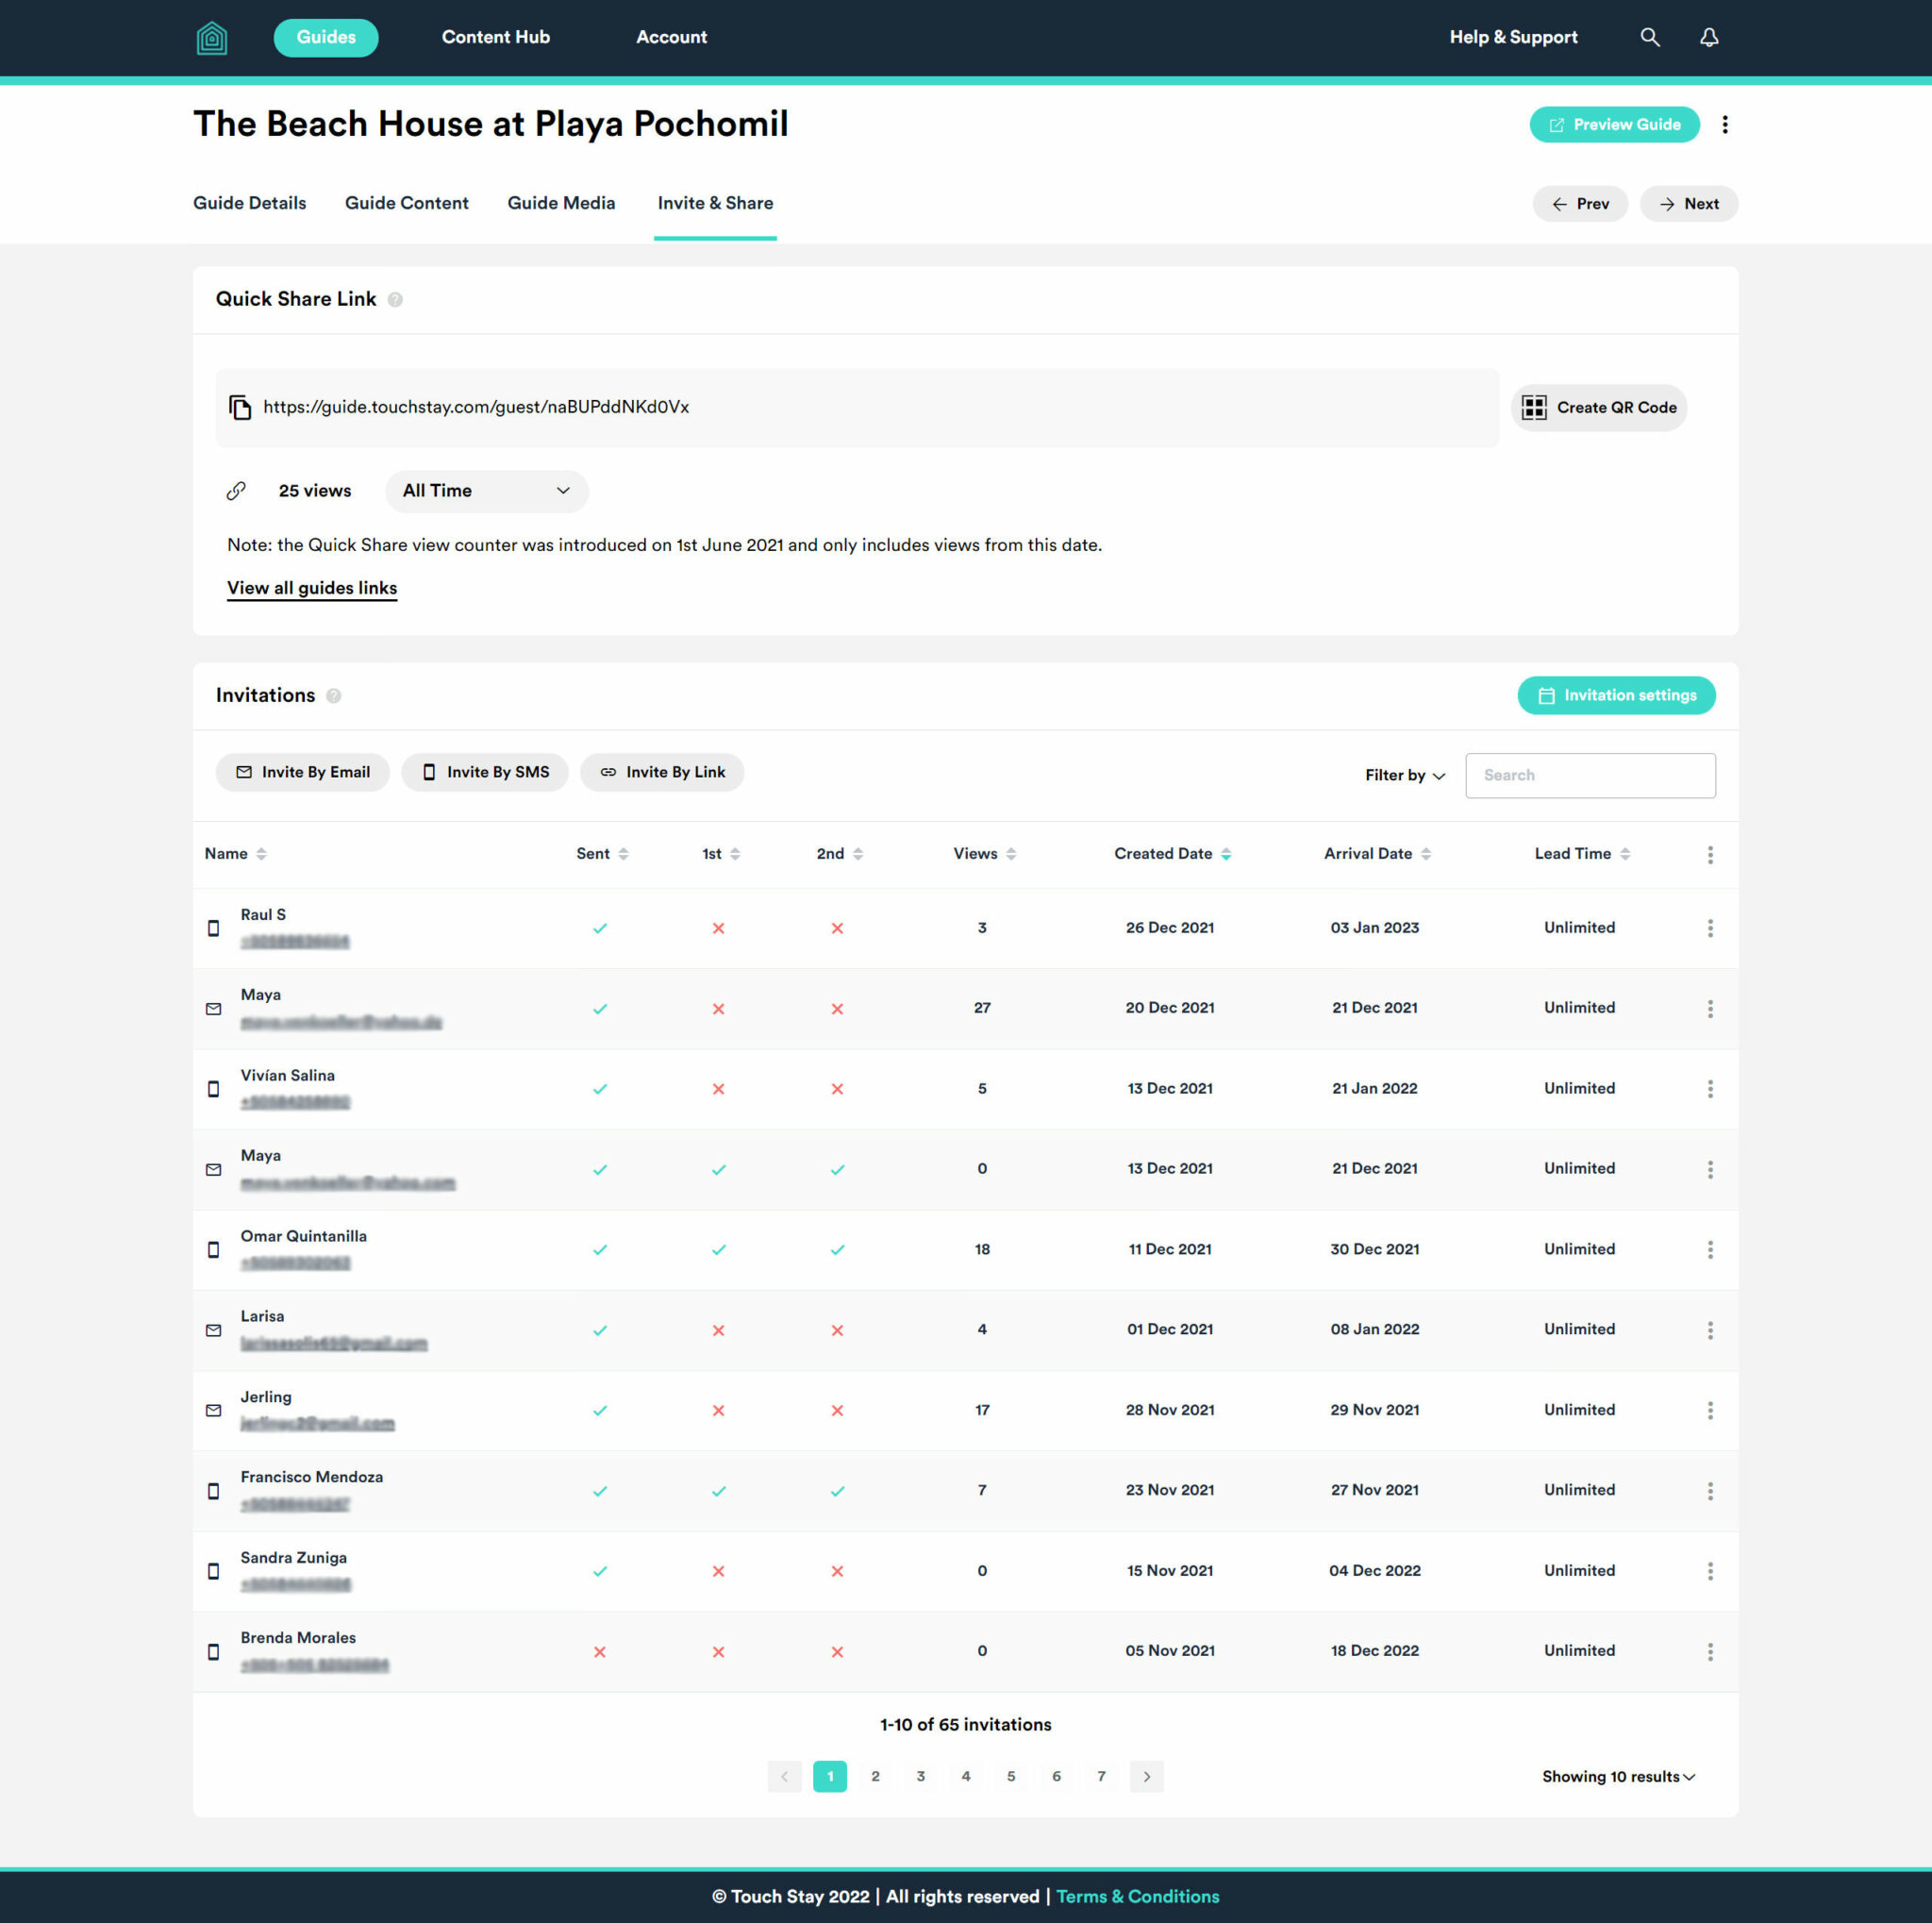
Task: Open View all guides links
Action: [312, 588]
